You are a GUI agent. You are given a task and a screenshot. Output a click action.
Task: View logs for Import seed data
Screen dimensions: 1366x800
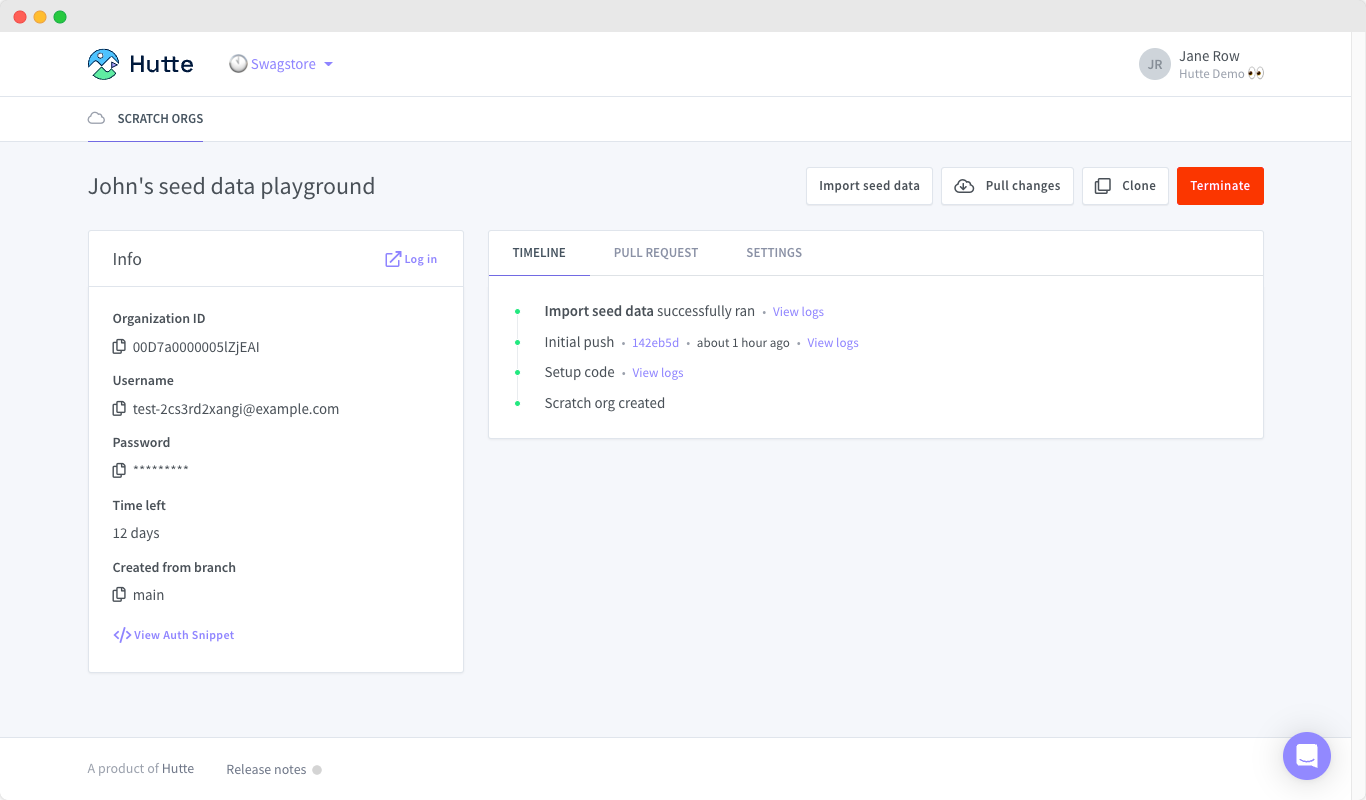798,312
